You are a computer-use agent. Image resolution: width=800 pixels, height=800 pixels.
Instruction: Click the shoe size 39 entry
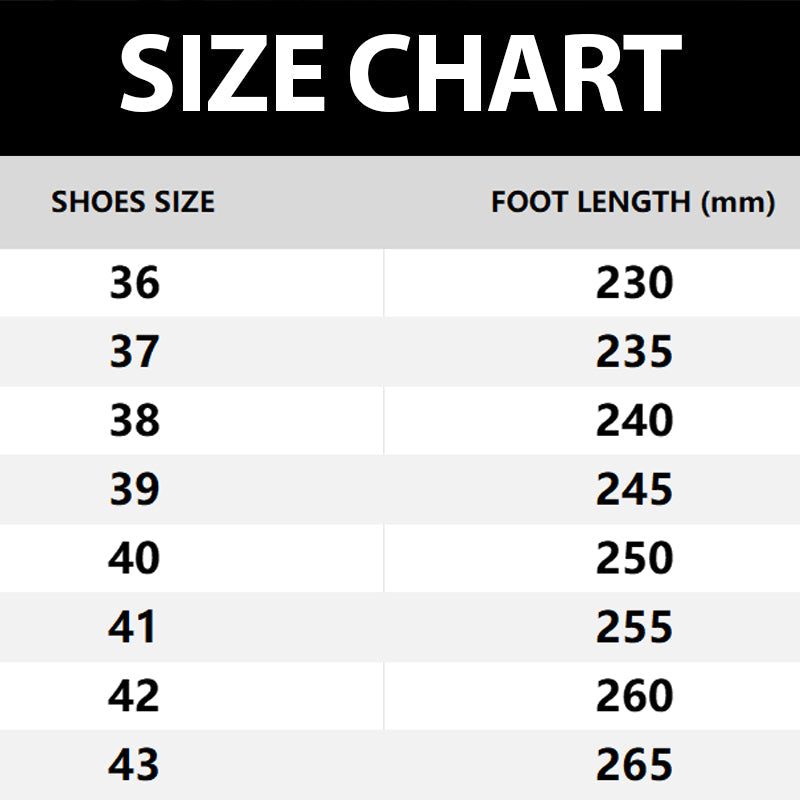coord(134,490)
